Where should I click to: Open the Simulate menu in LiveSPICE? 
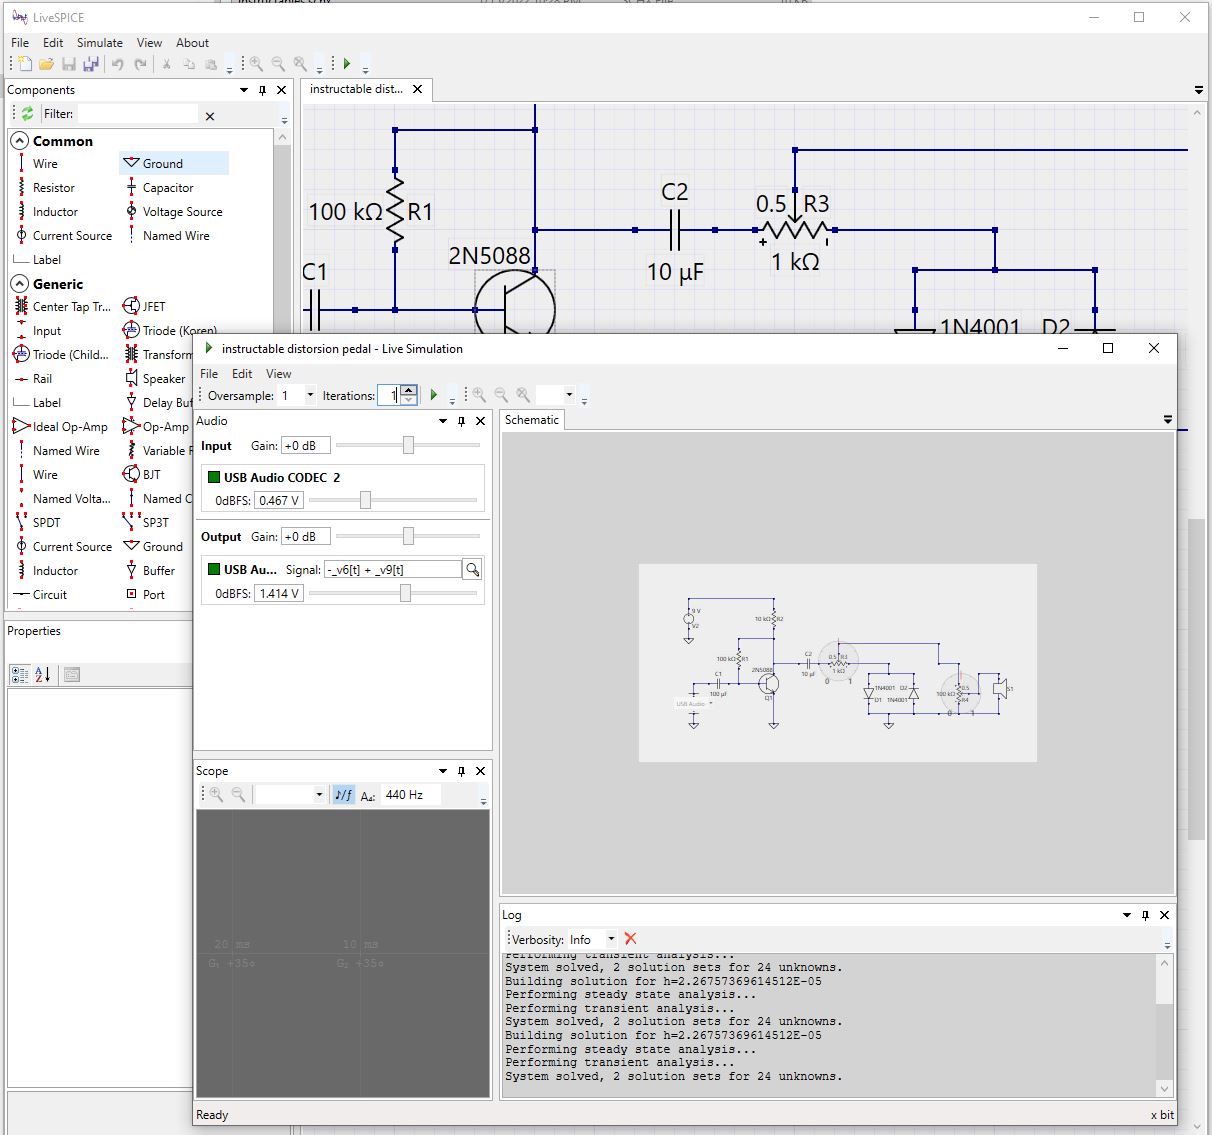[100, 43]
